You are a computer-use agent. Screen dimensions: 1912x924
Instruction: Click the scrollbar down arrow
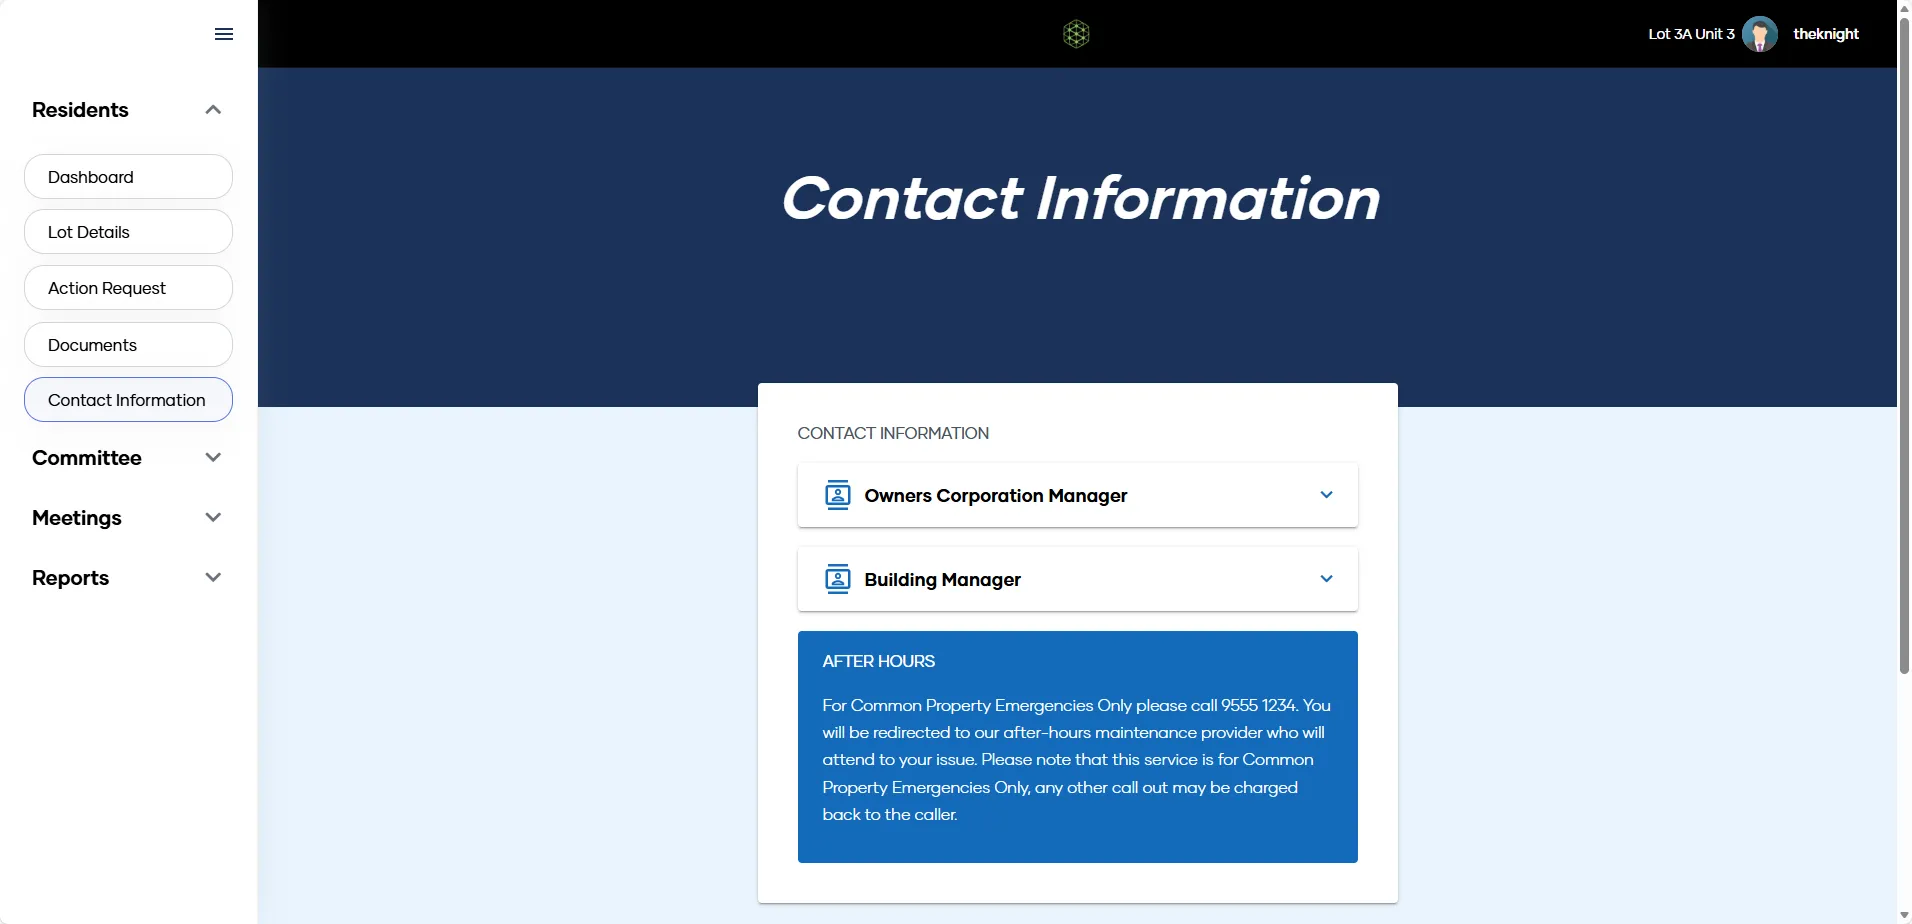pos(1904,915)
